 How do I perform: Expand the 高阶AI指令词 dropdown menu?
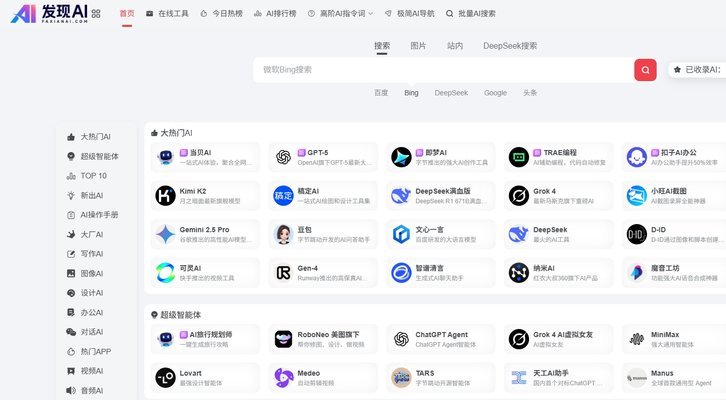341,14
